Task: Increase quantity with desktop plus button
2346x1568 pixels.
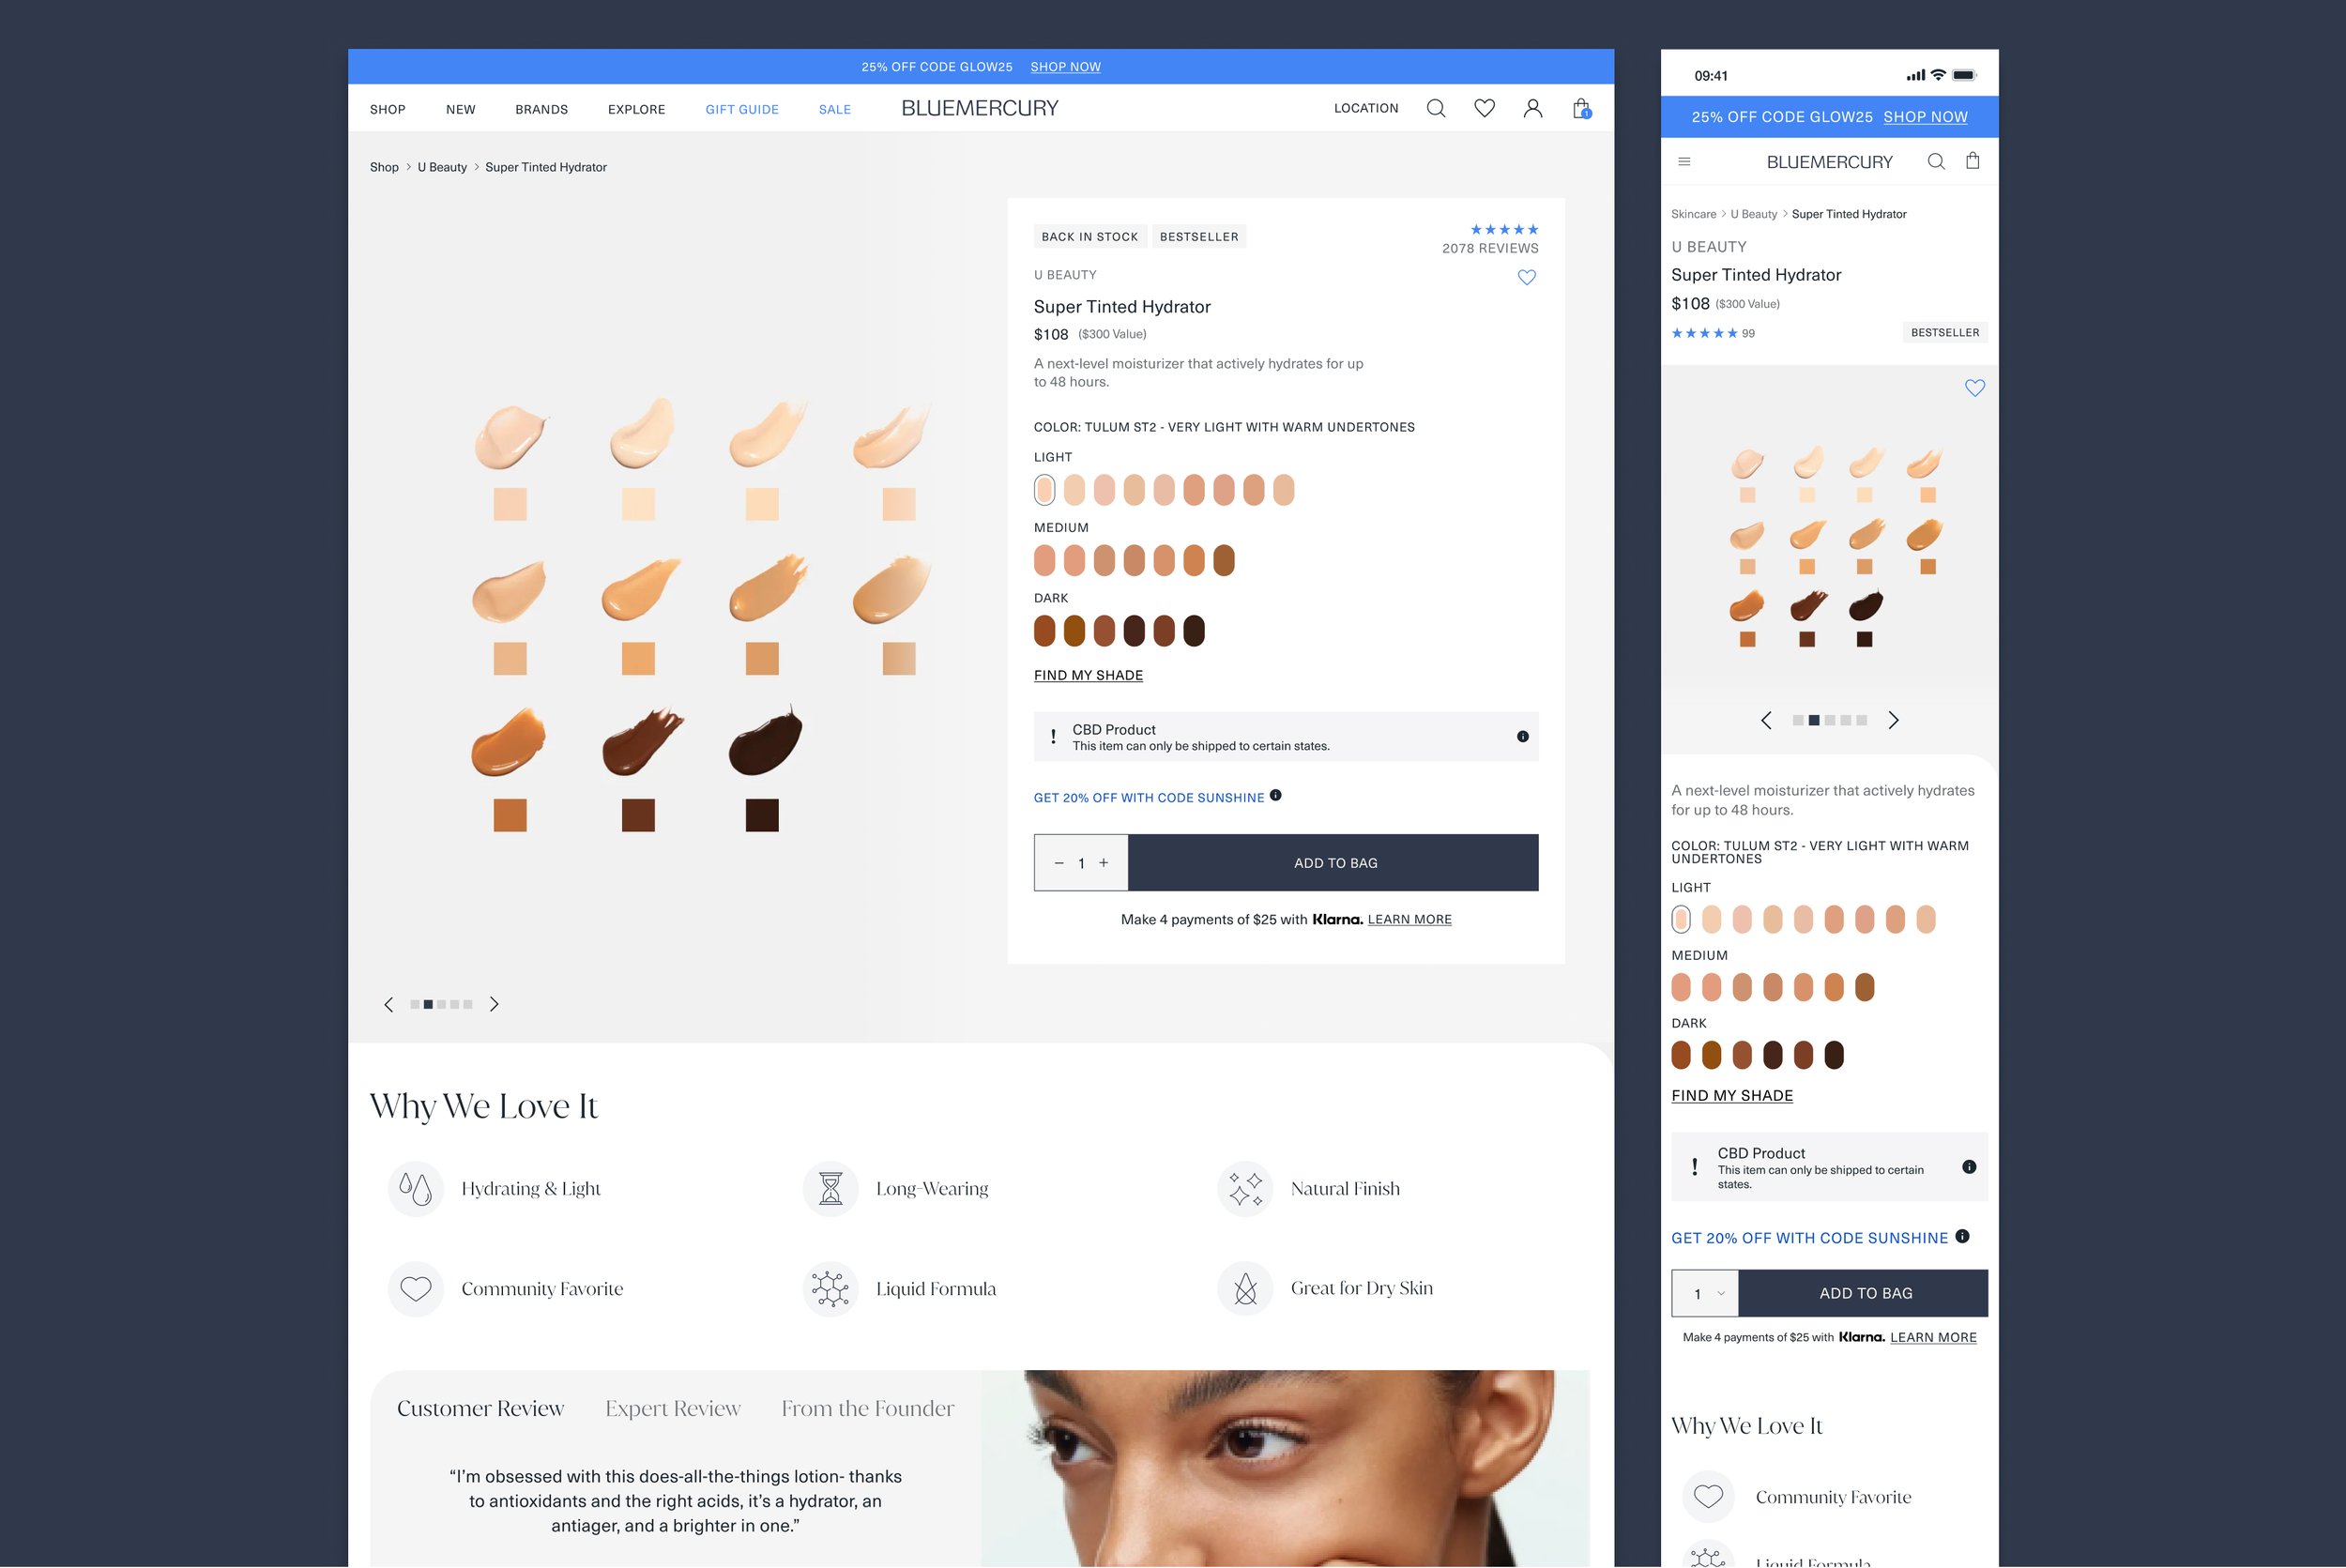Action: (1103, 863)
